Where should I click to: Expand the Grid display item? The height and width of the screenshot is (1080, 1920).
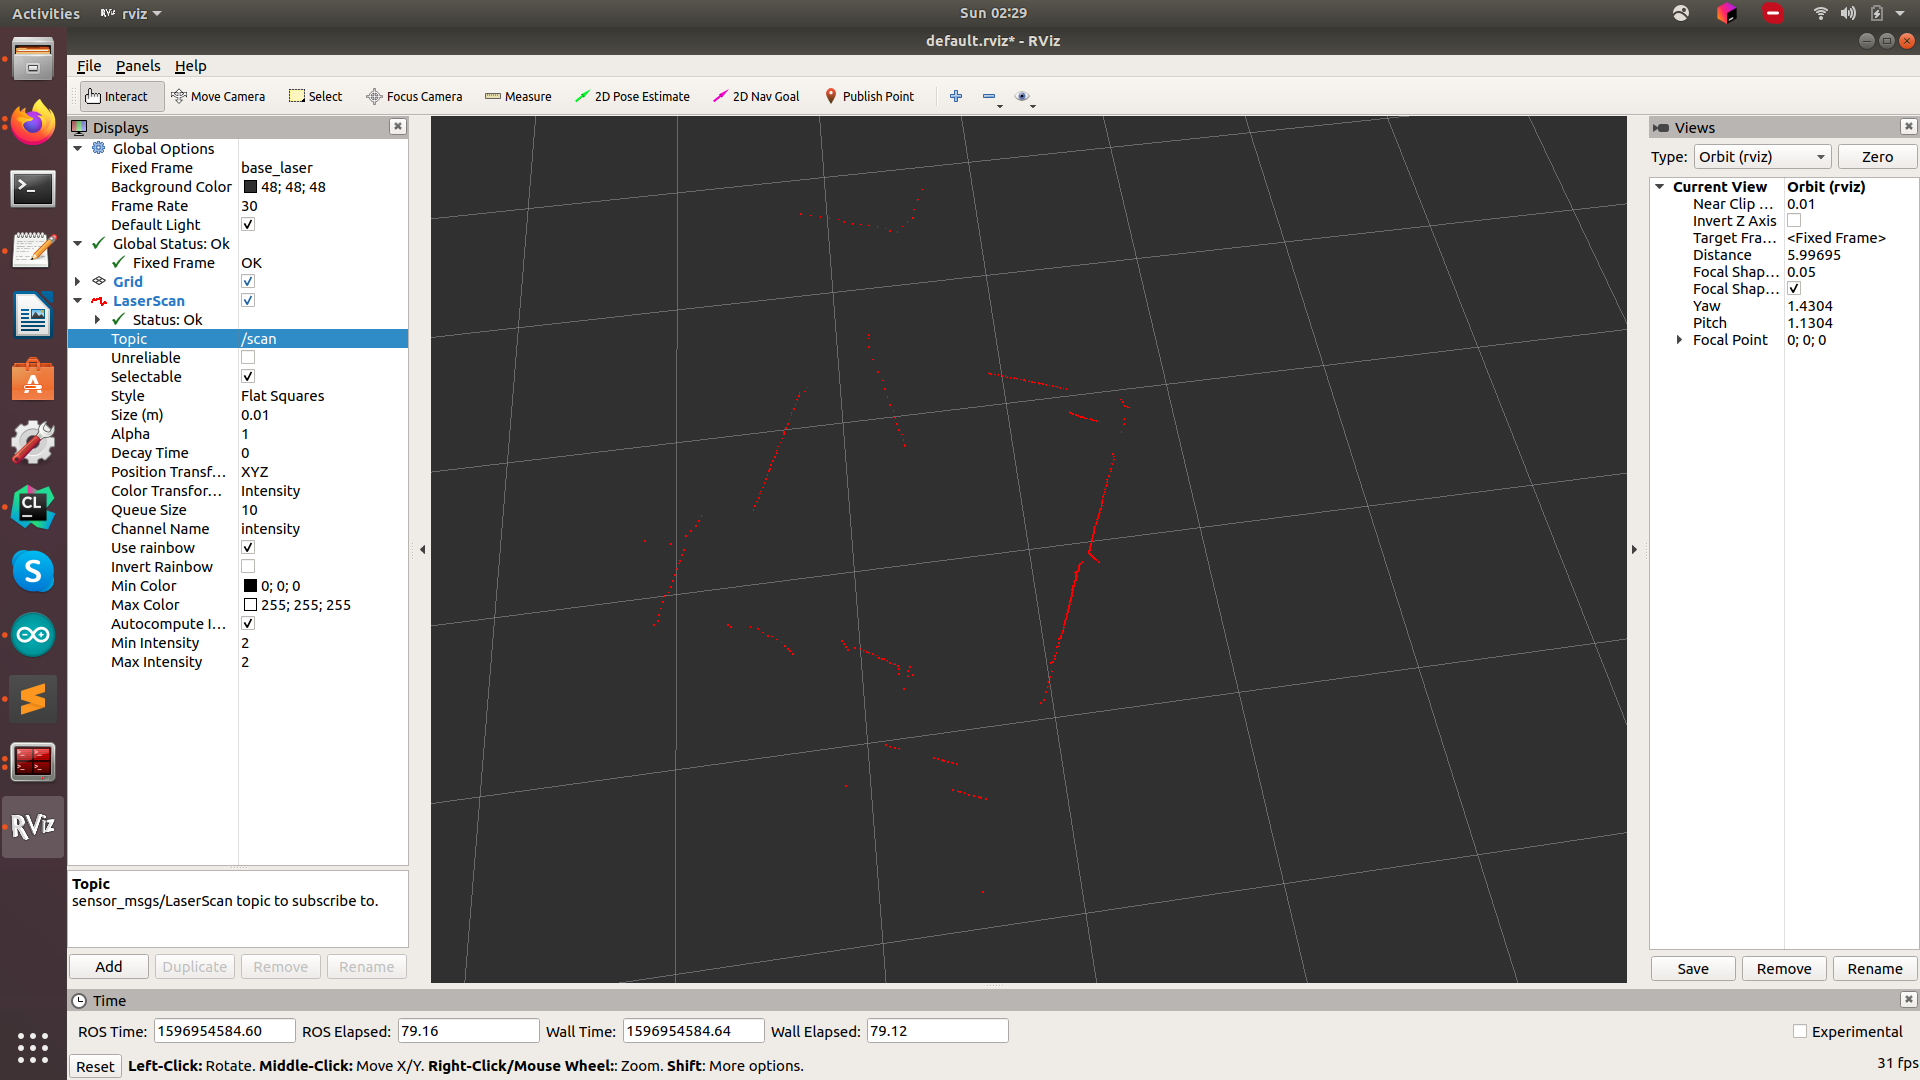pyautogui.click(x=78, y=282)
